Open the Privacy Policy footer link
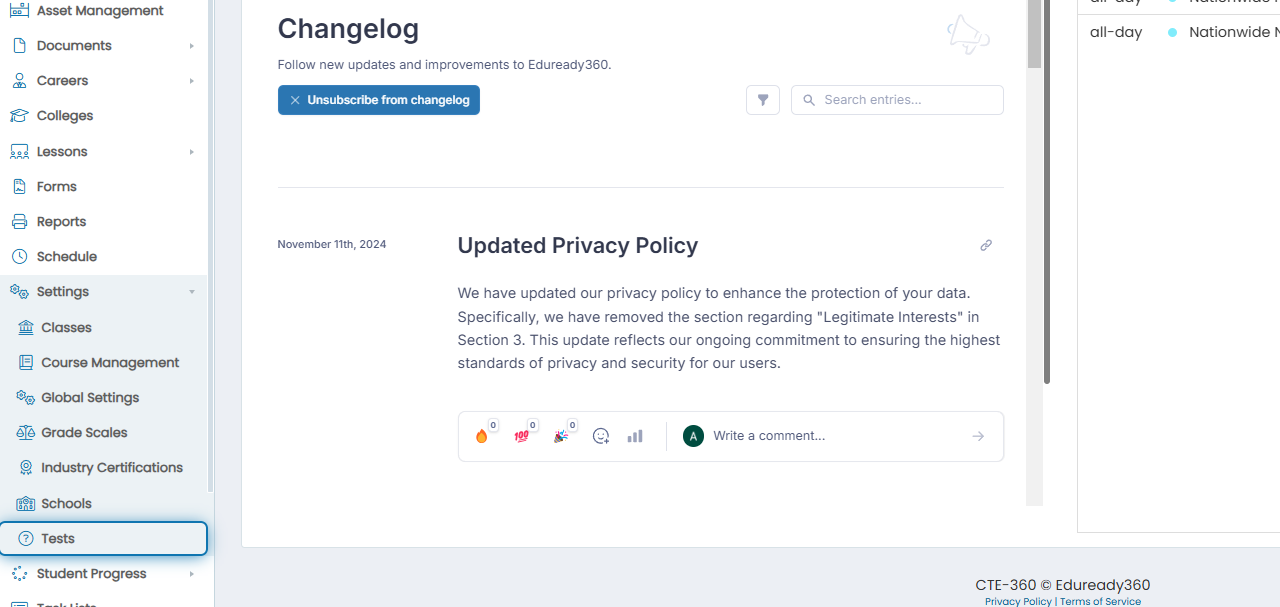 pos(1018,601)
